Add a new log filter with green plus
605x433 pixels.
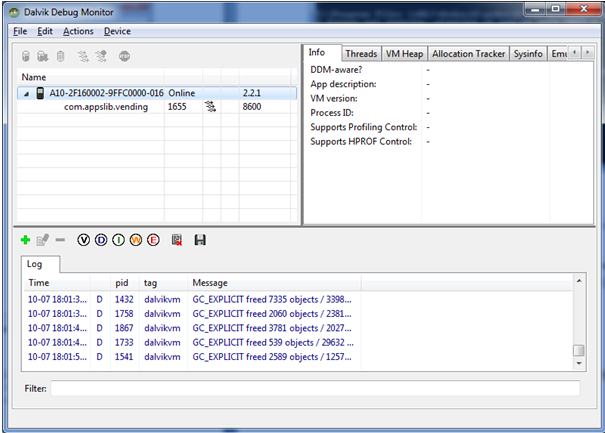[25, 240]
